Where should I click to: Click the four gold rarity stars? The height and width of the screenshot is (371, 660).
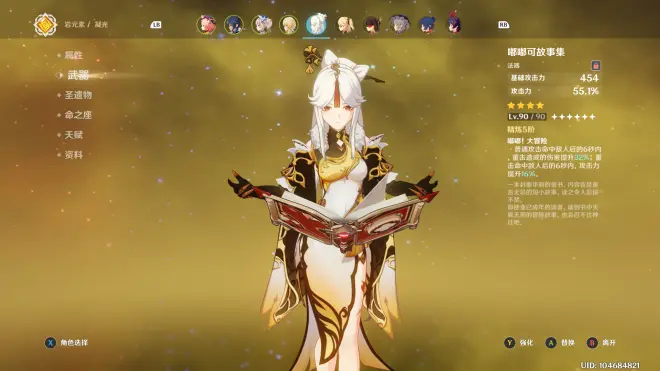pyautogui.click(x=526, y=105)
